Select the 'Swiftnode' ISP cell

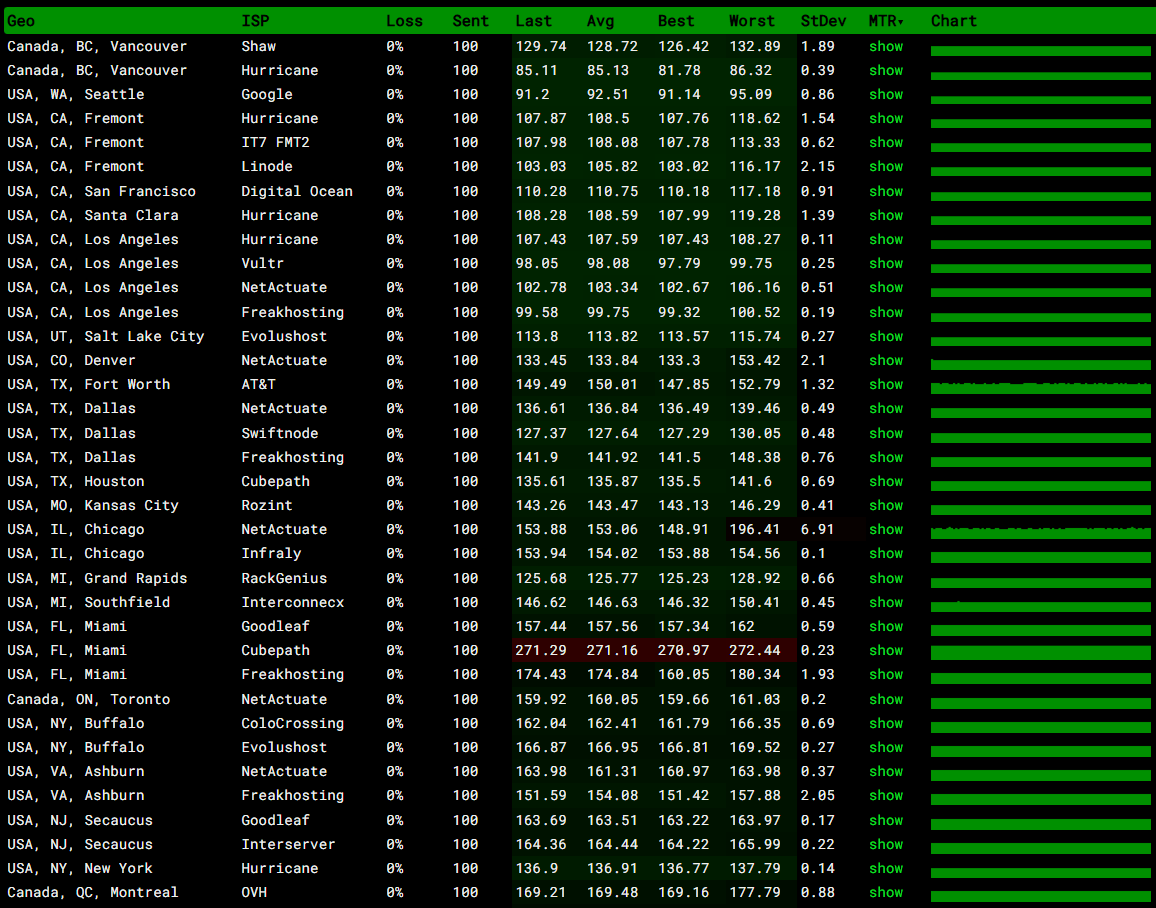[279, 433]
